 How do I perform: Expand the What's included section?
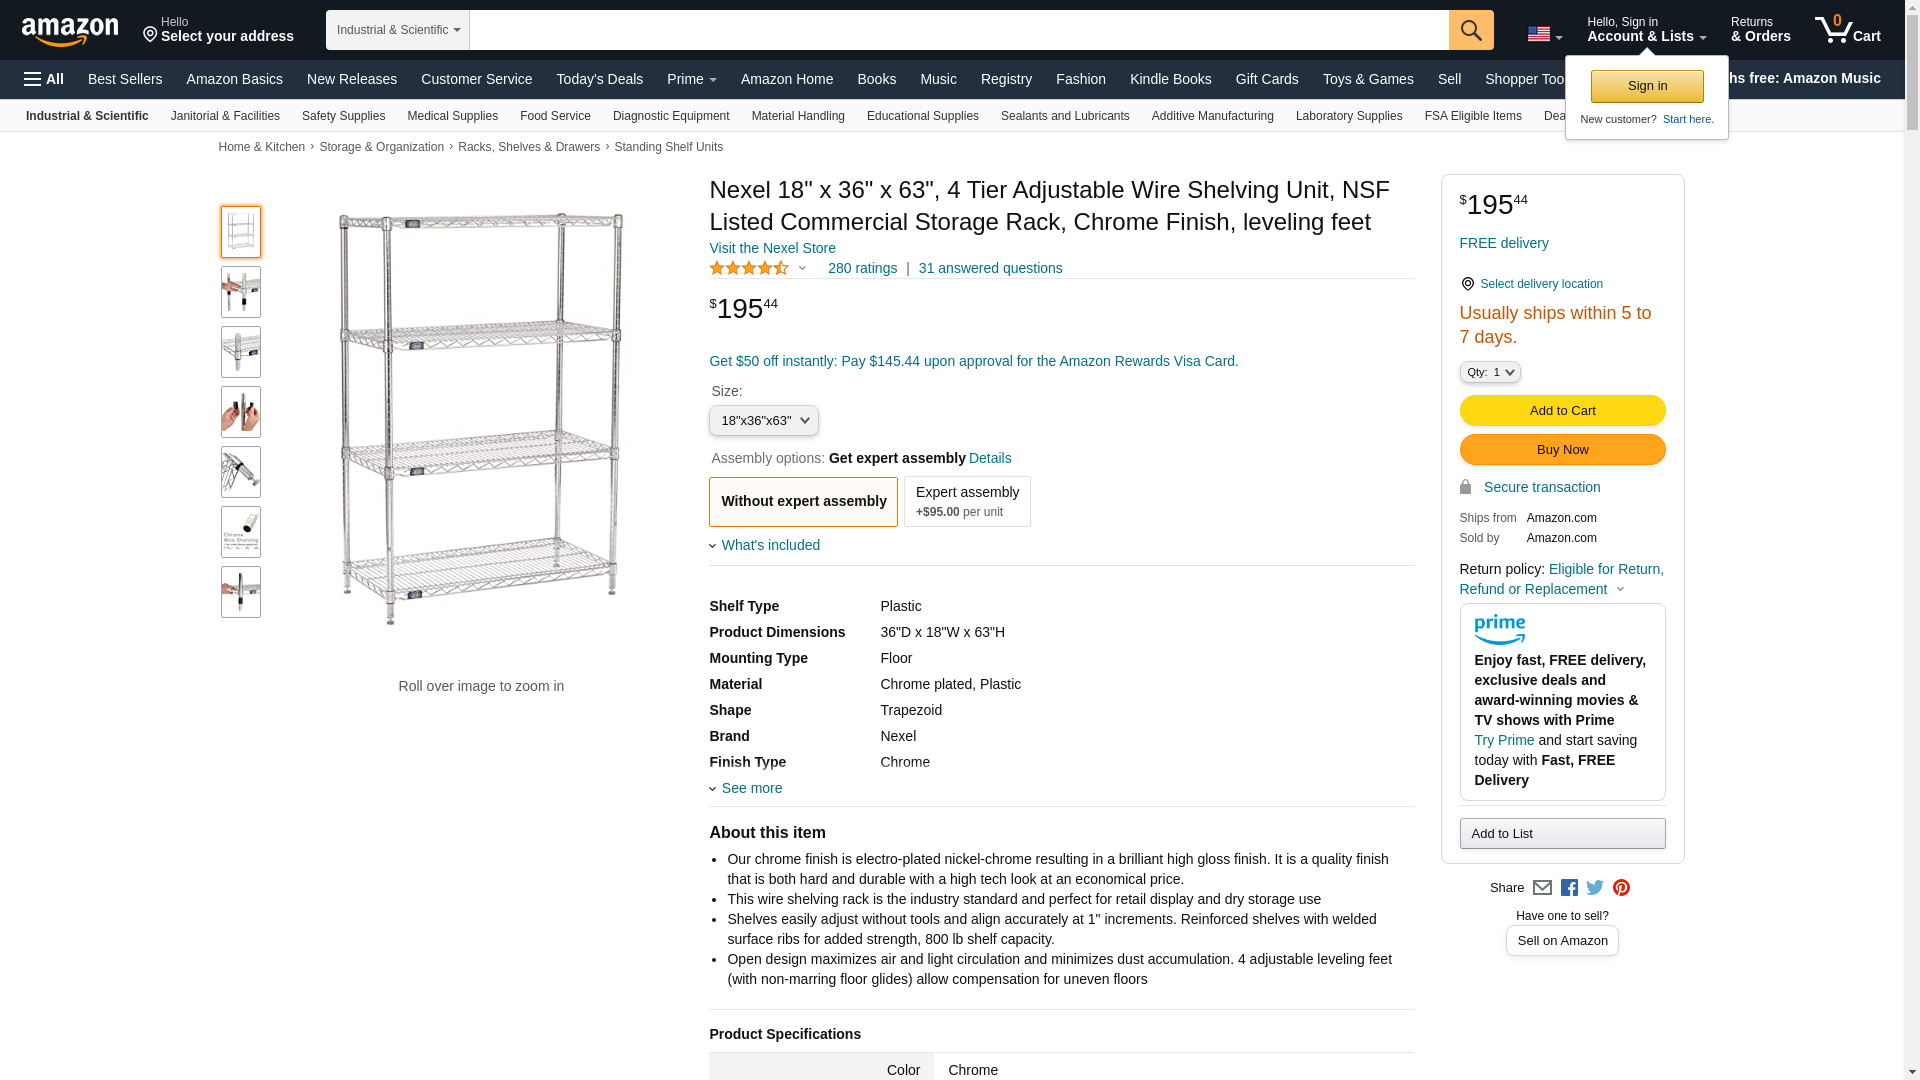click(x=770, y=545)
